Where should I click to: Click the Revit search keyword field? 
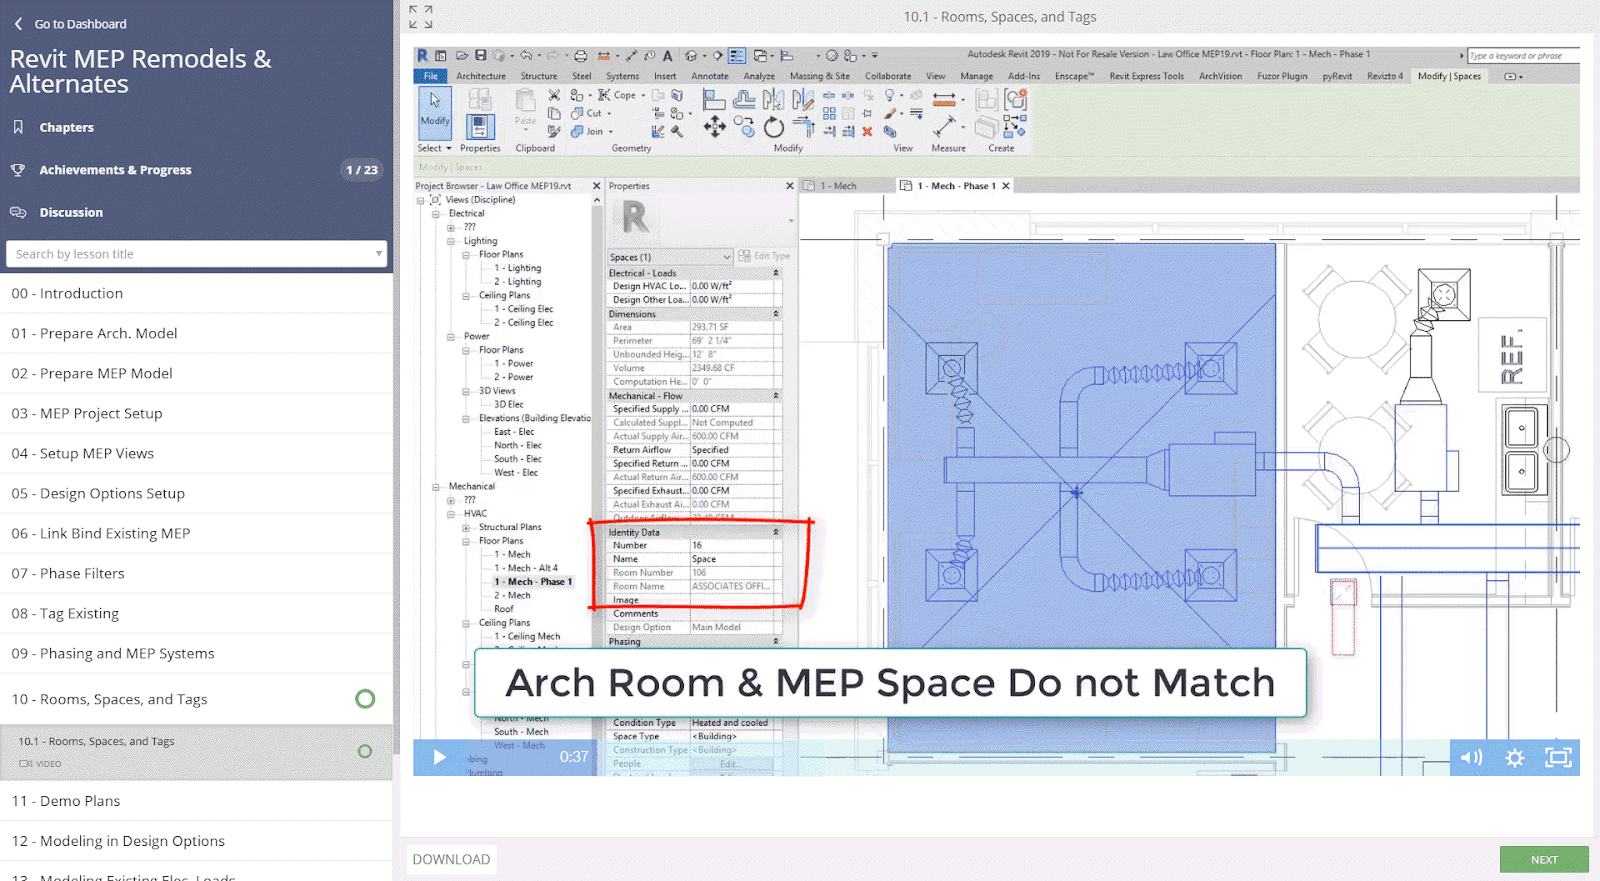[x=1523, y=56]
